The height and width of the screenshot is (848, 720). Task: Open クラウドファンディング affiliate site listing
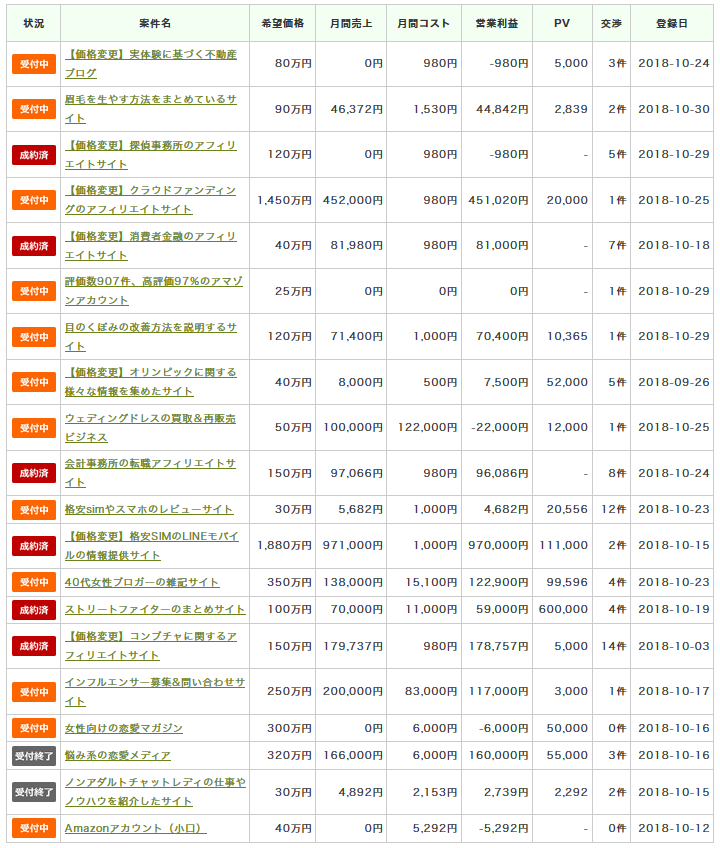point(150,191)
